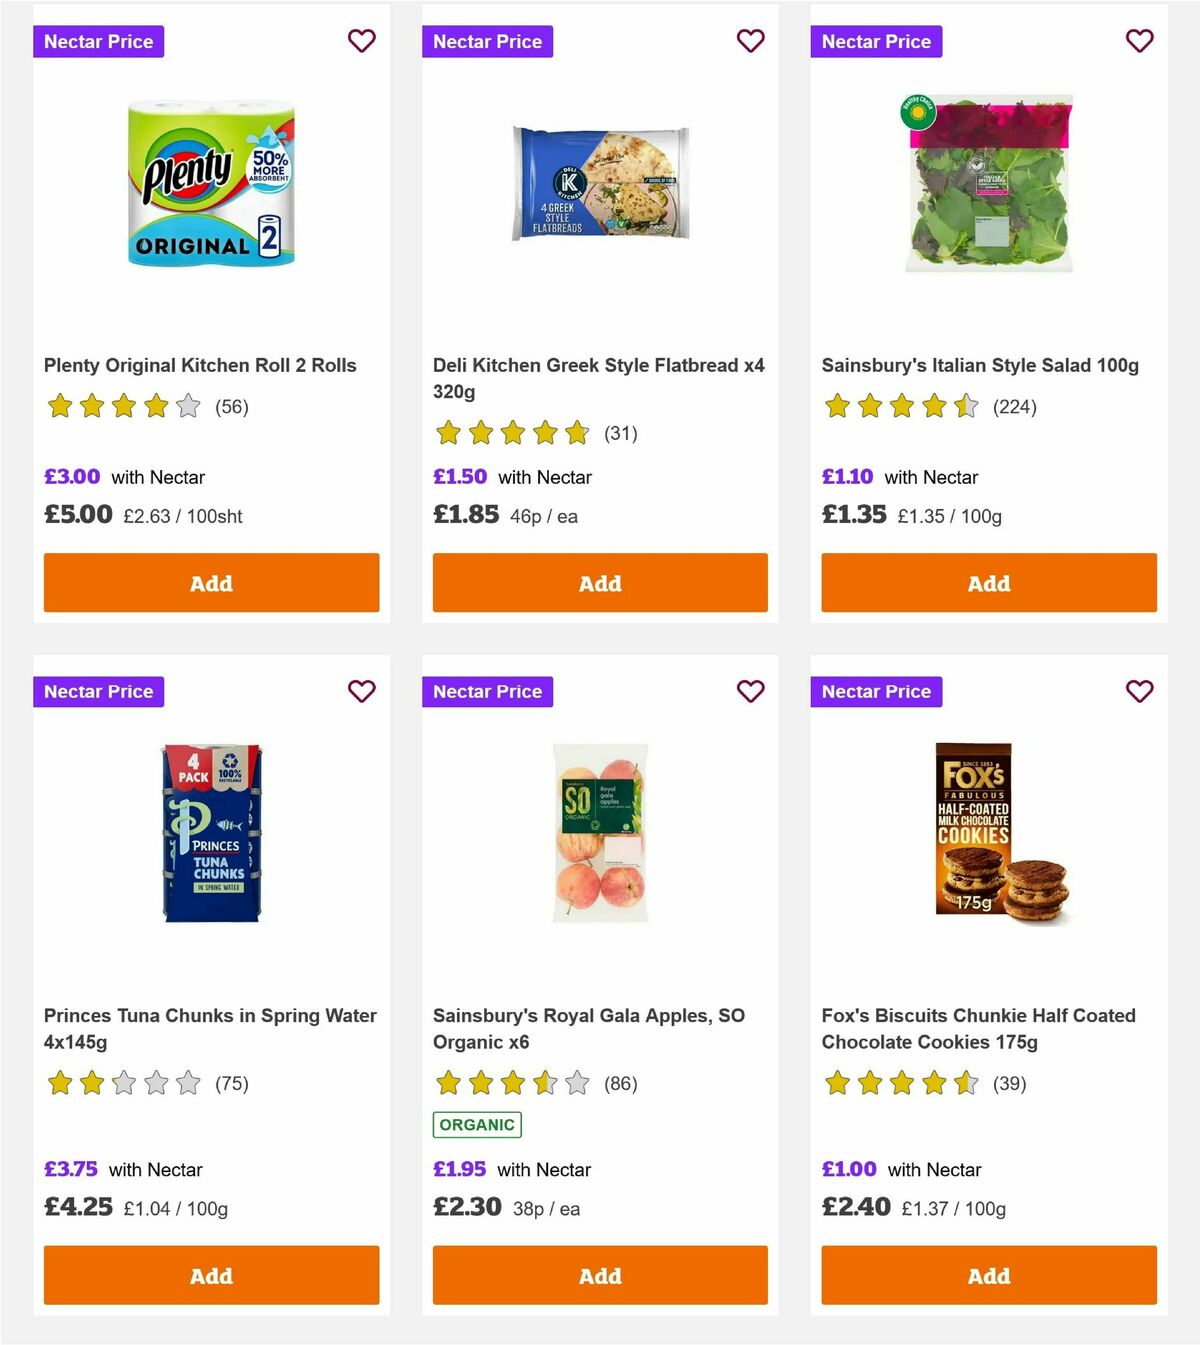
Task: Favourite the Royal Gala Apples
Action: click(750, 691)
